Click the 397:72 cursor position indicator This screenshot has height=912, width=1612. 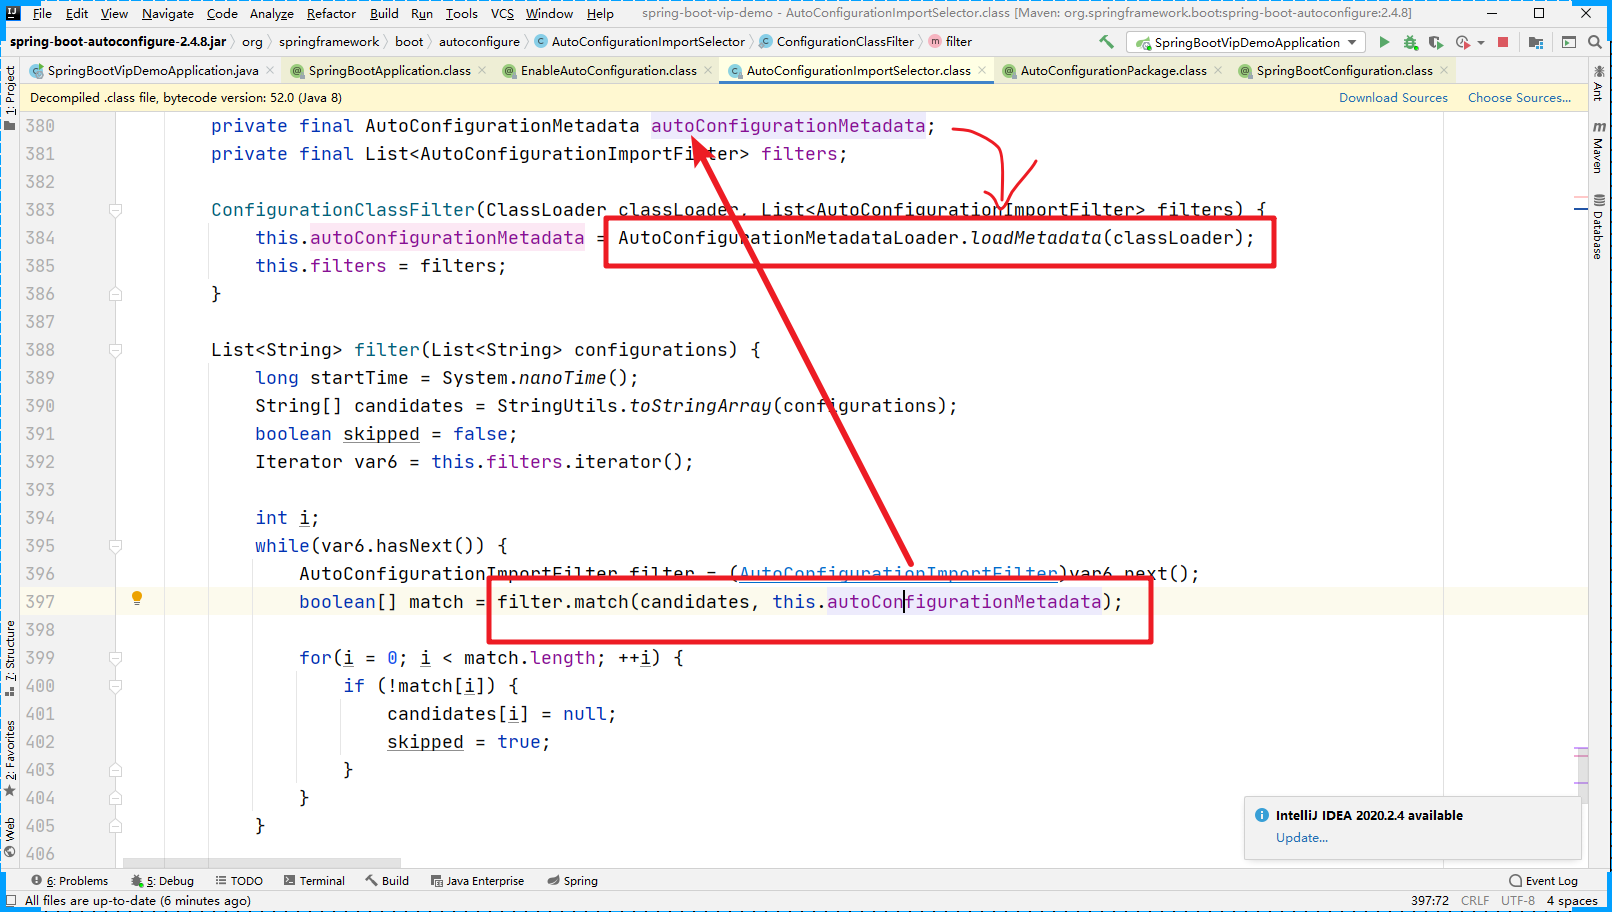pyautogui.click(x=1430, y=901)
